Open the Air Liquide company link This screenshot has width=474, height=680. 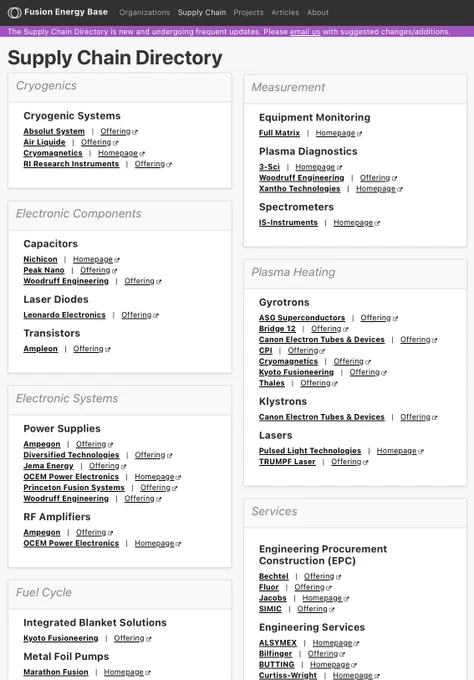(x=44, y=142)
